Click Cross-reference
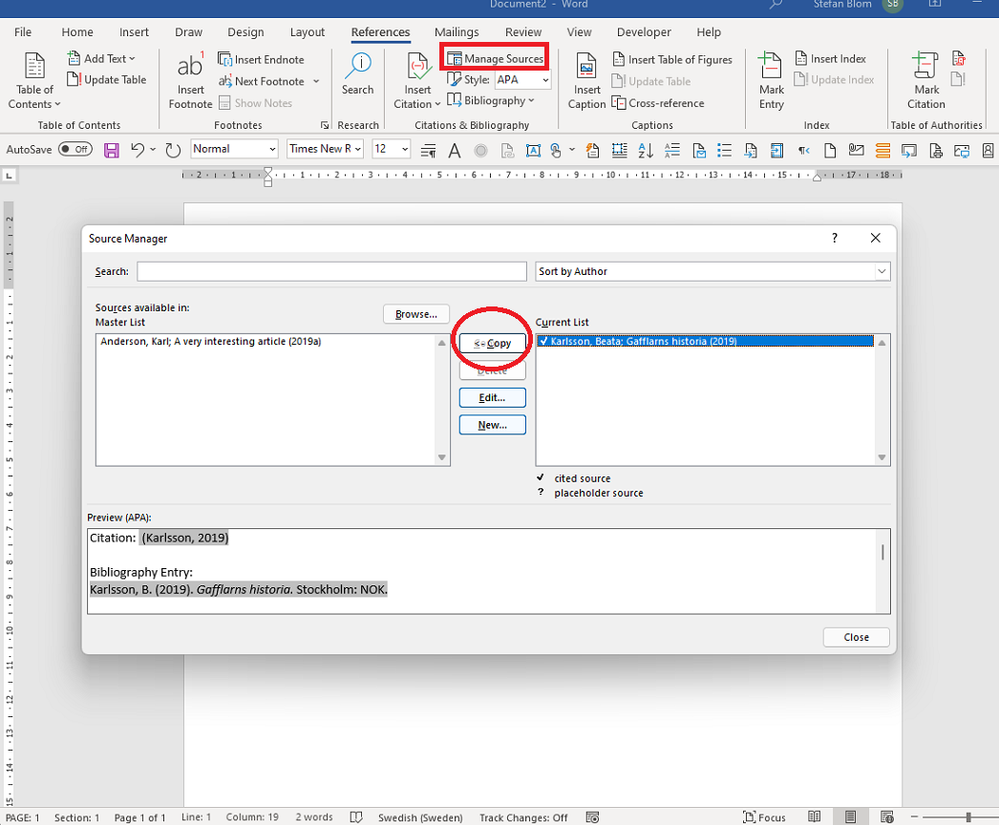Viewport: 999px width, 825px height. point(658,103)
